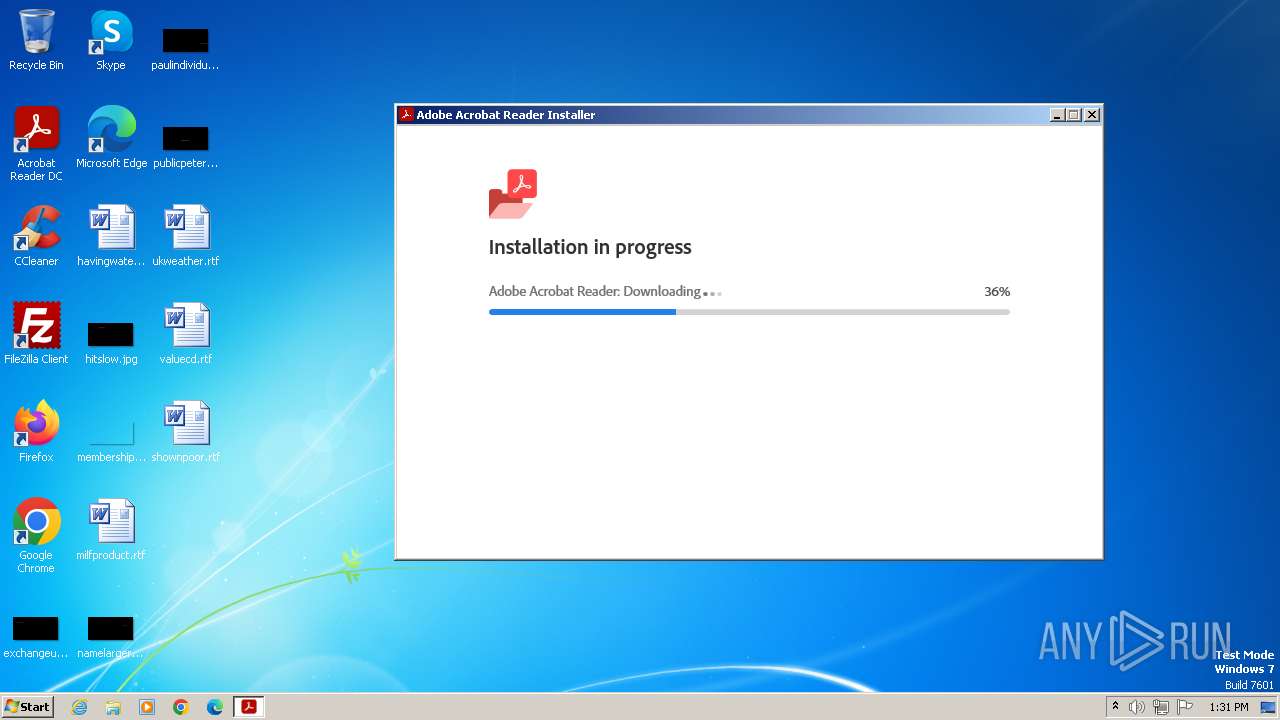
Task: Open the volume speaker tray icon
Action: coord(1137,707)
